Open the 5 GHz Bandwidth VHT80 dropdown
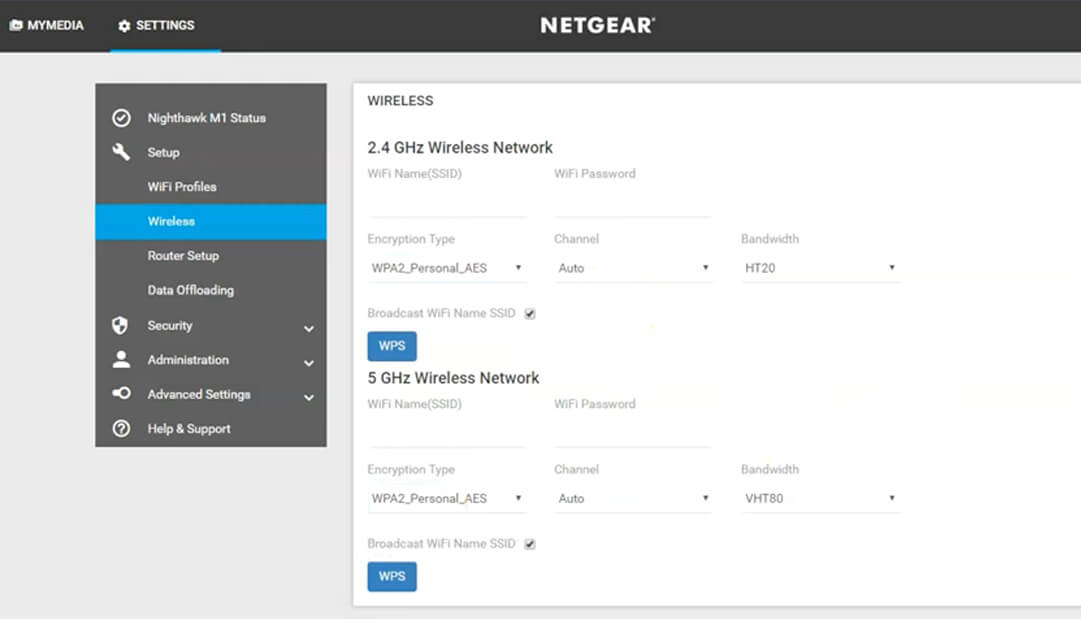This screenshot has height=619, width=1081. [x=819, y=498]
